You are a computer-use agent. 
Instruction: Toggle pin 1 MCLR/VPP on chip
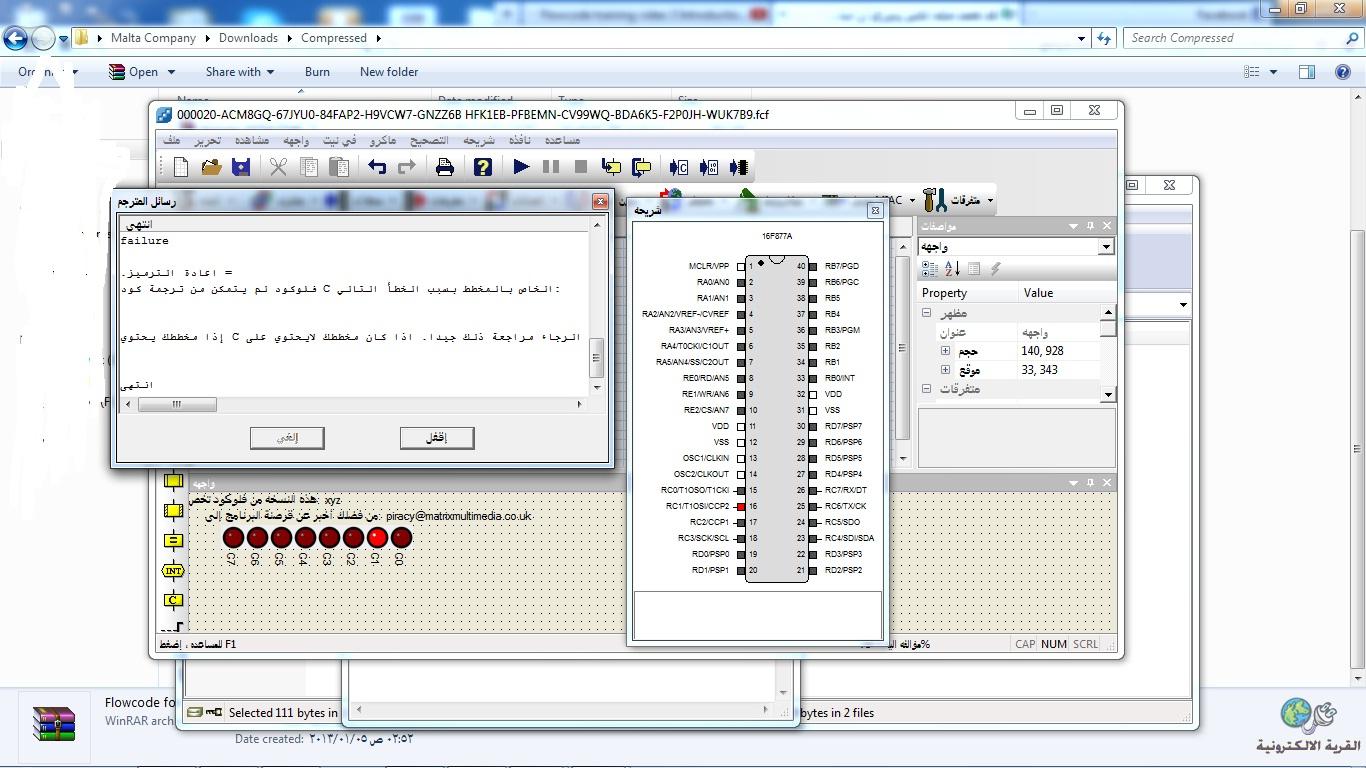741,267
